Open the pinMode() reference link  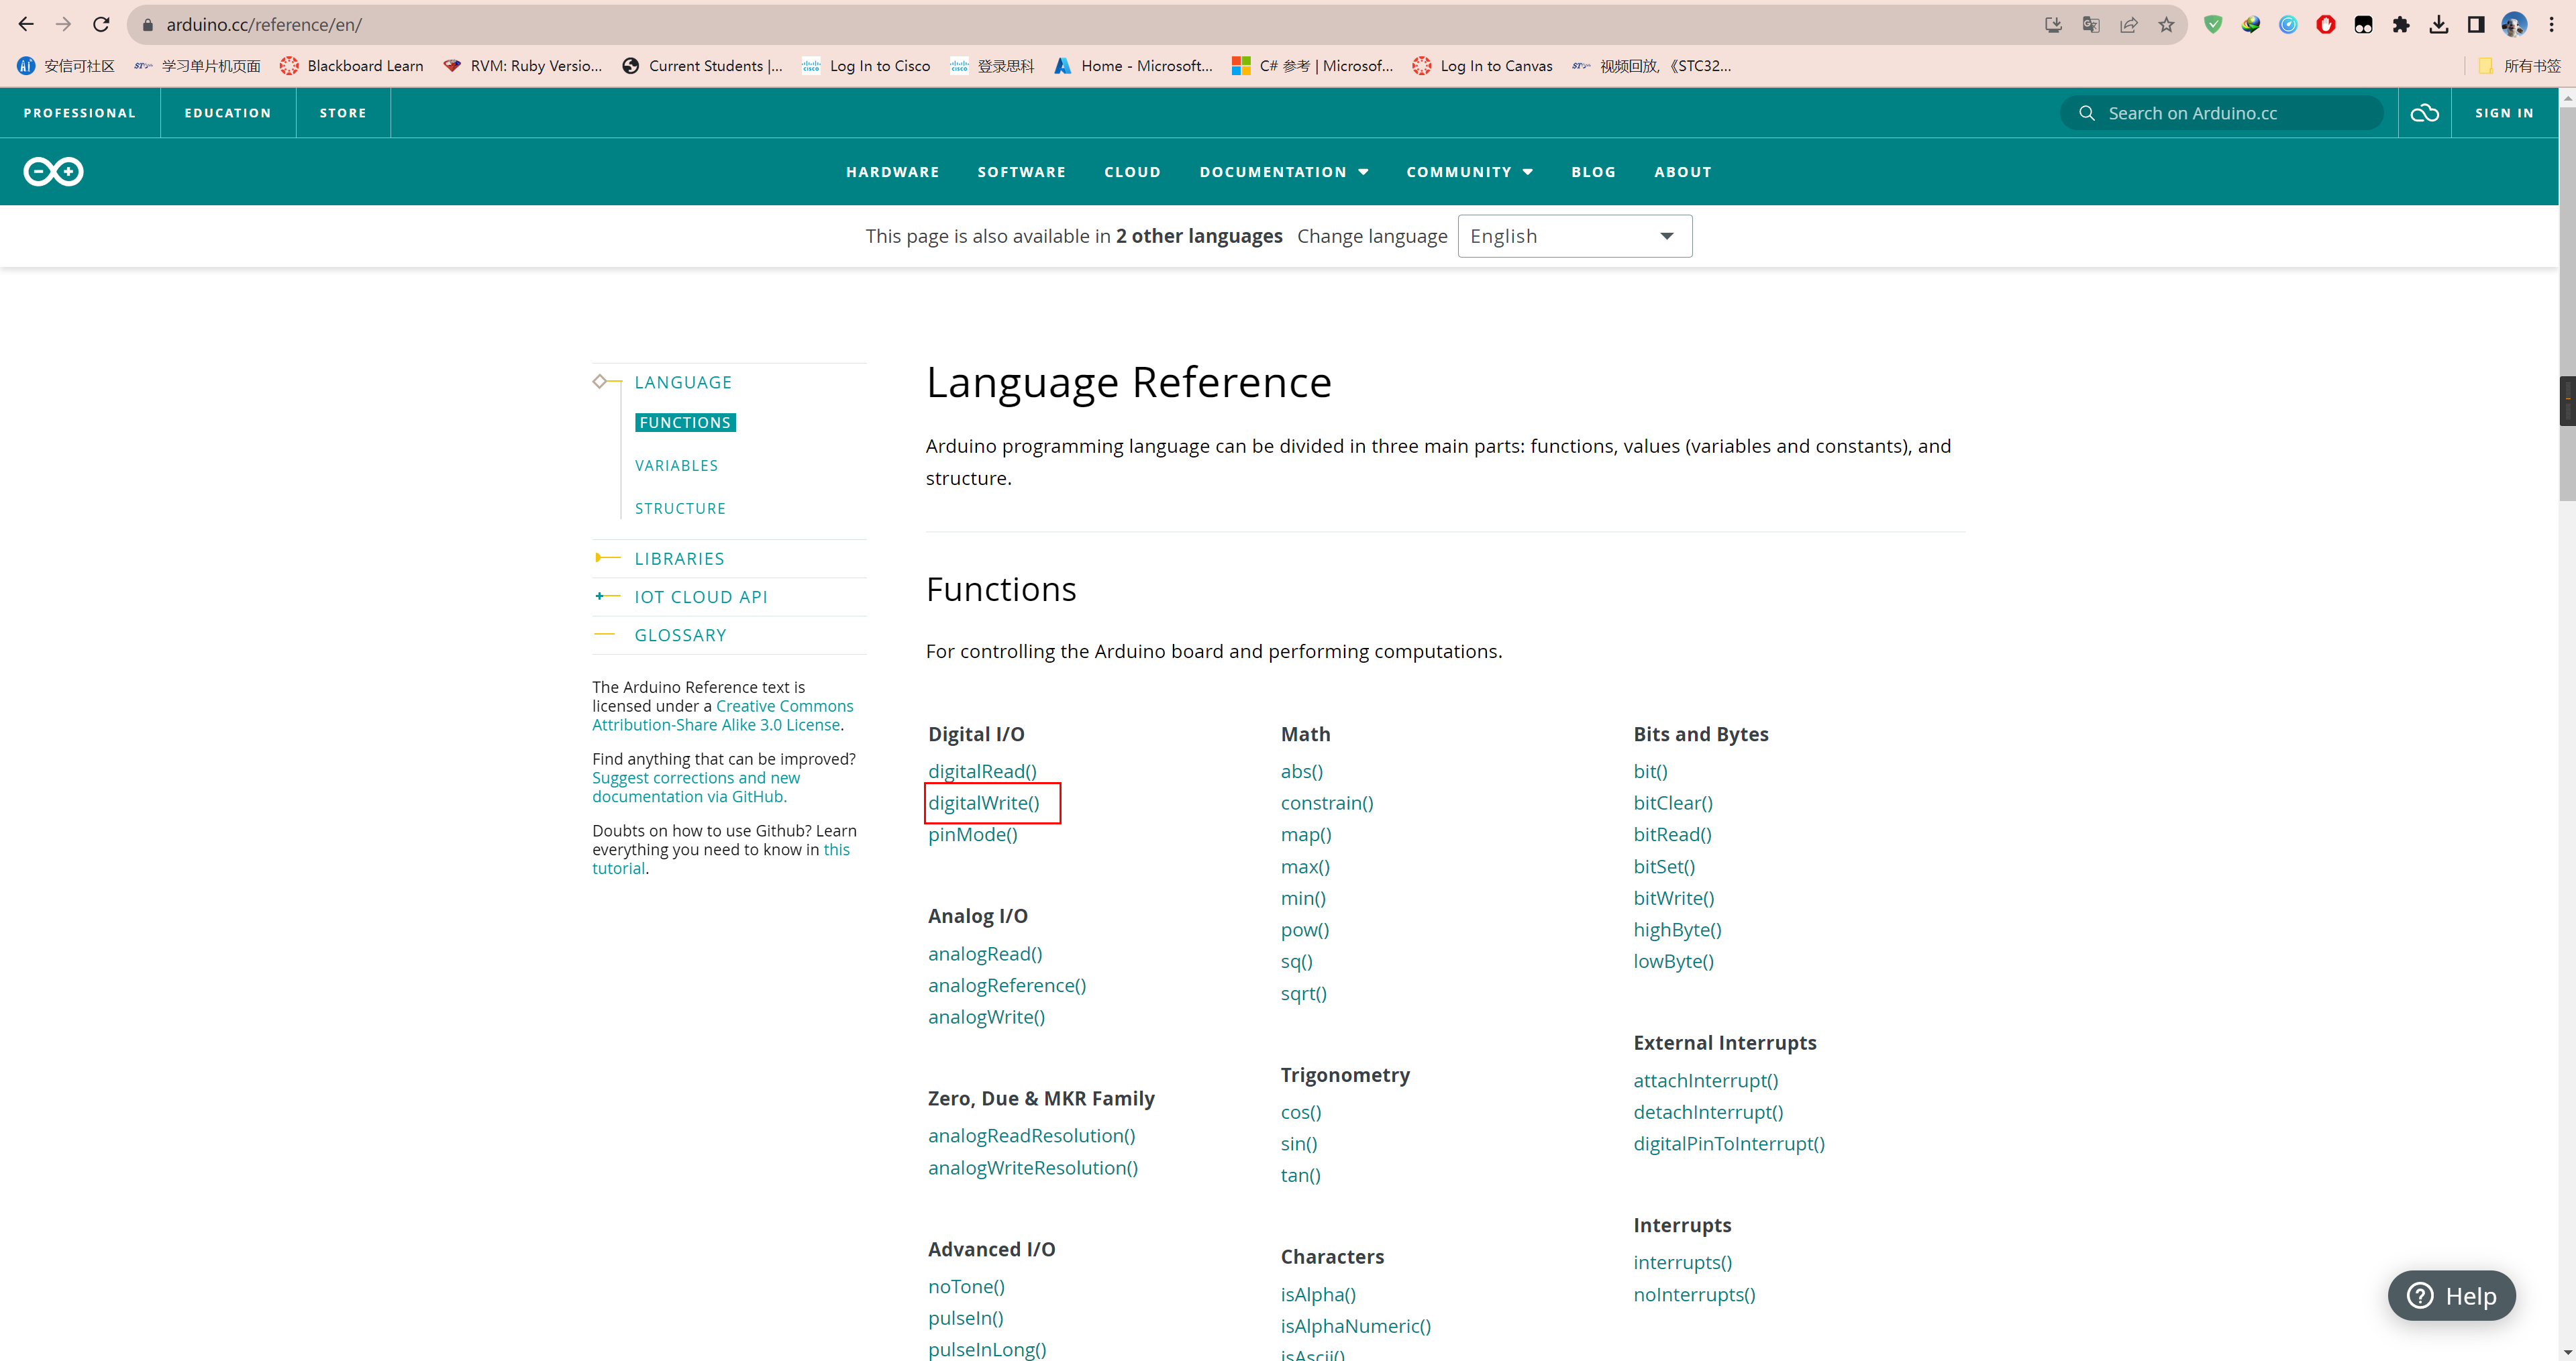pos(972,834)
